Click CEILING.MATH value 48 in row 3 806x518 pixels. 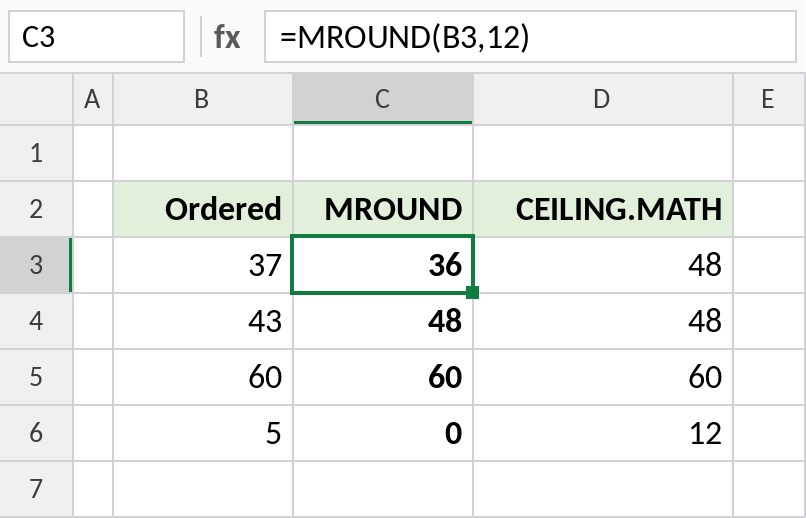pyautogui.click(x=603, y=265)
